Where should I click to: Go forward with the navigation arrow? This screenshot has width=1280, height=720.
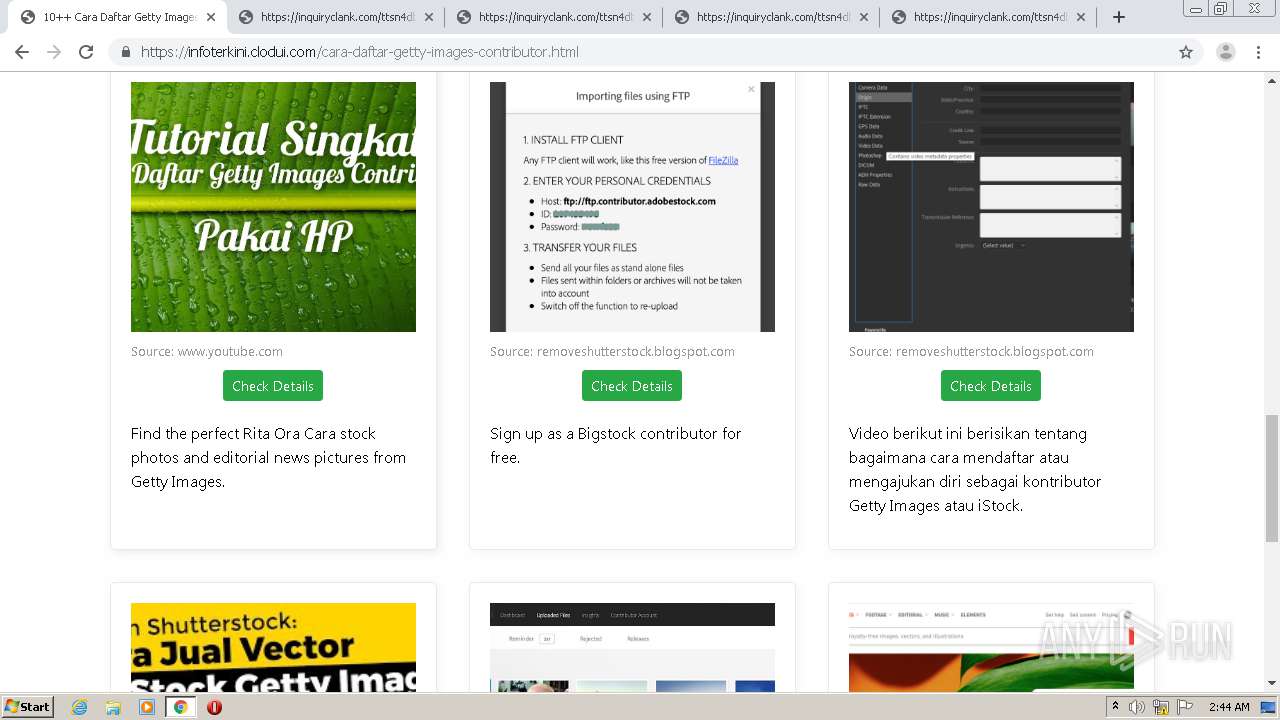[54, 52]
